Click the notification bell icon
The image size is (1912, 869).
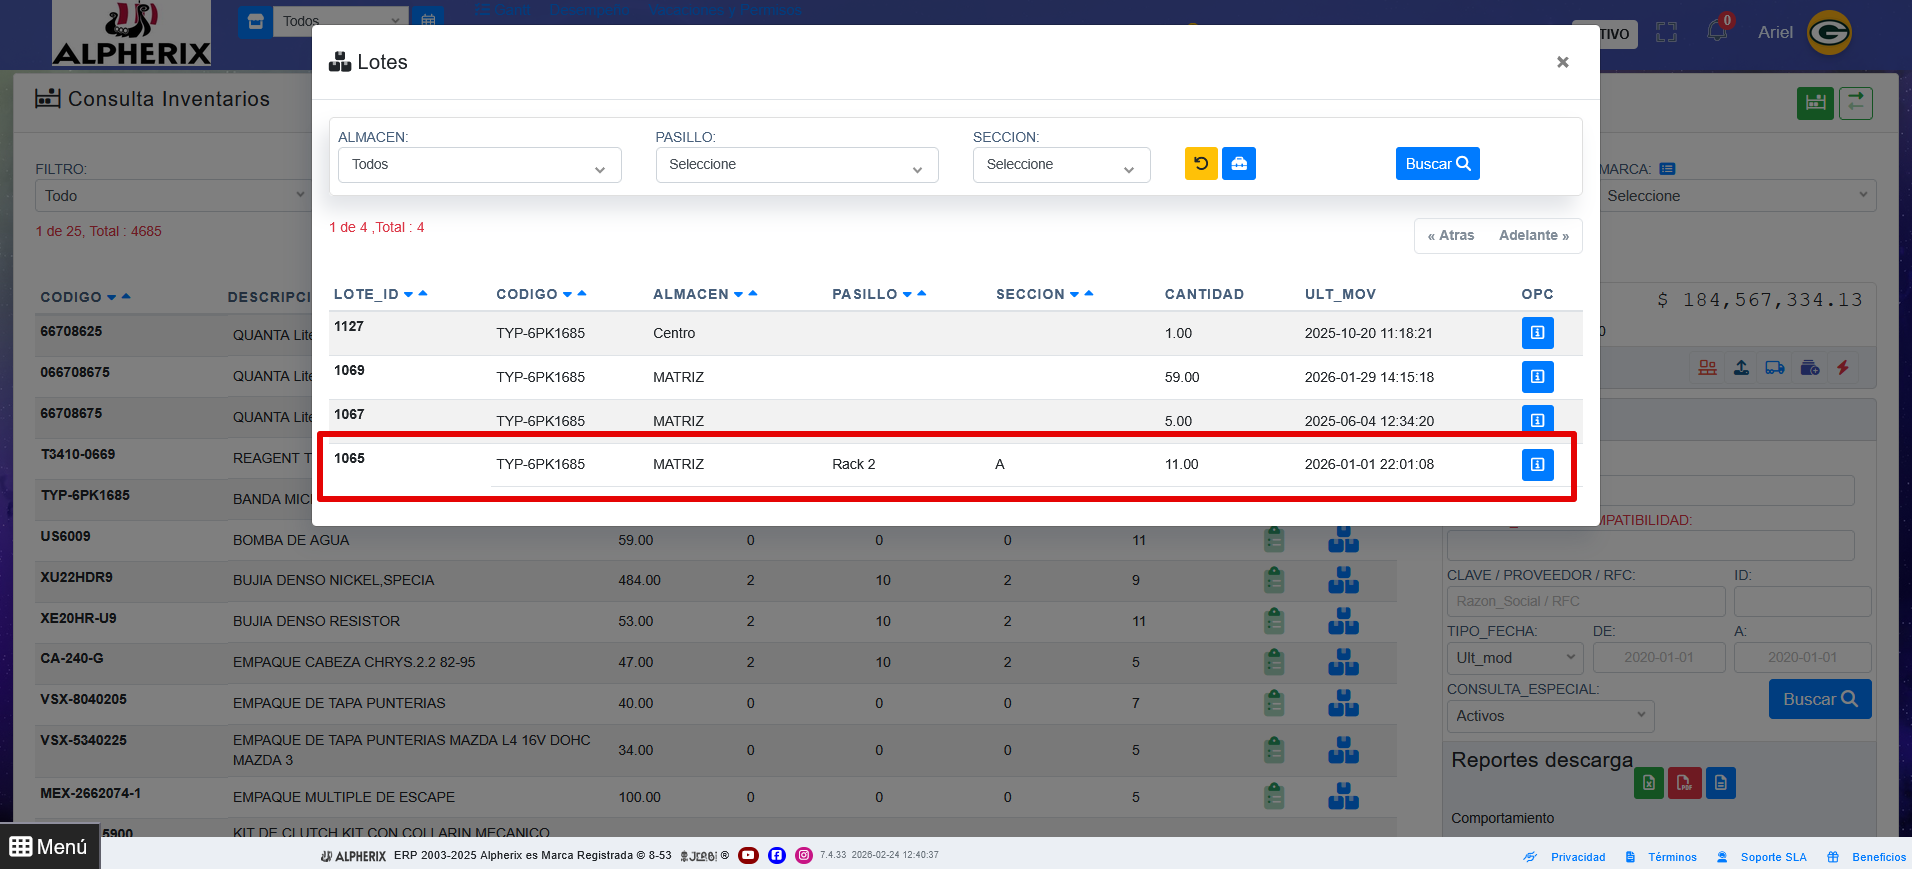coord(1717,31)
